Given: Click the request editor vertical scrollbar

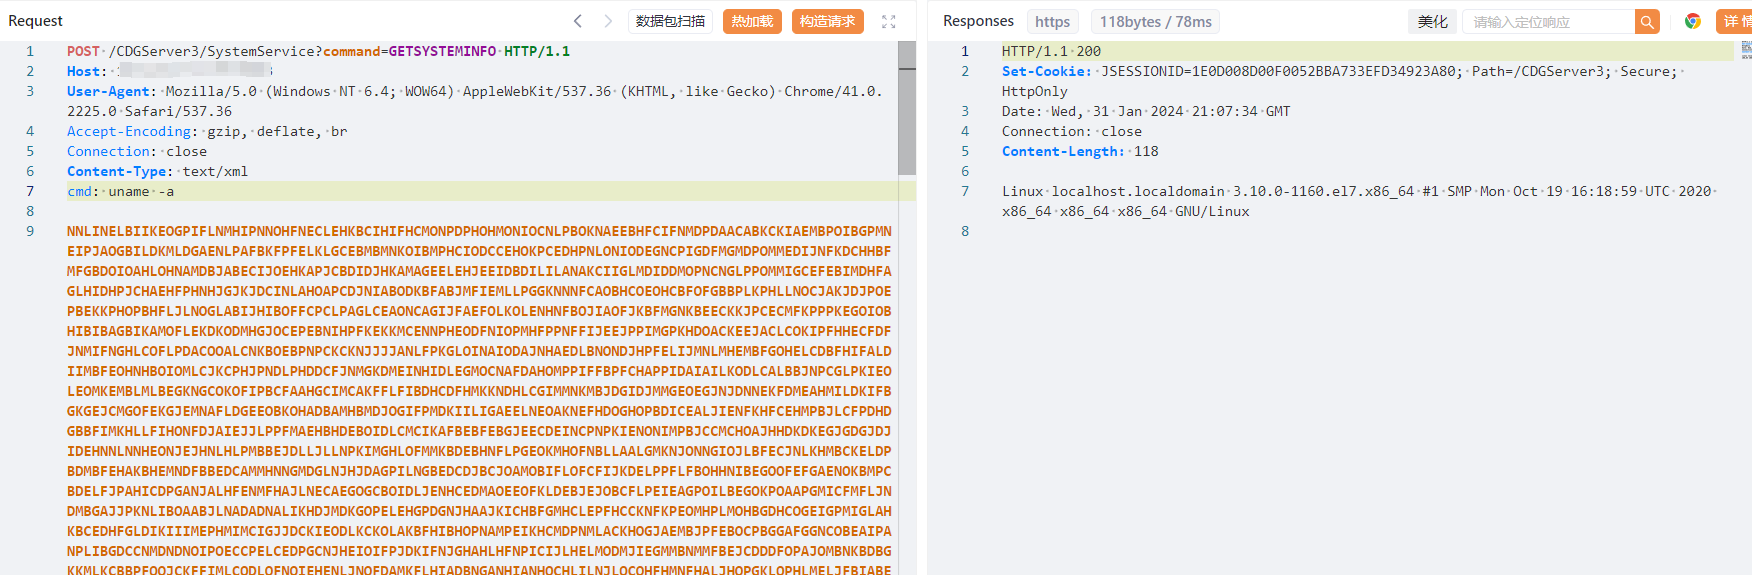Looking at the screenshot, I should click(x=907, y=108).
